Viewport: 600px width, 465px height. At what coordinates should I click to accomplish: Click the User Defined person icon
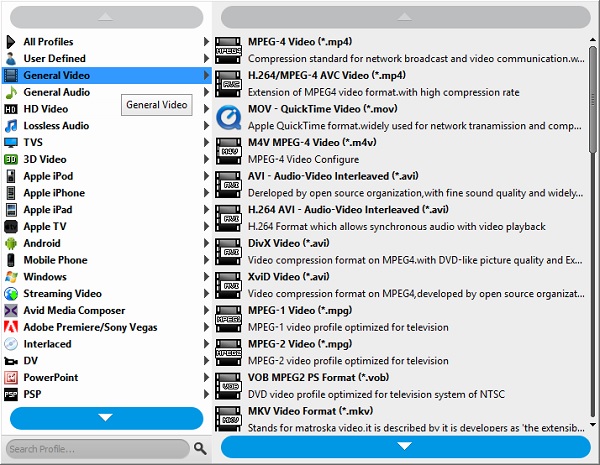click(x=11, y=59)
